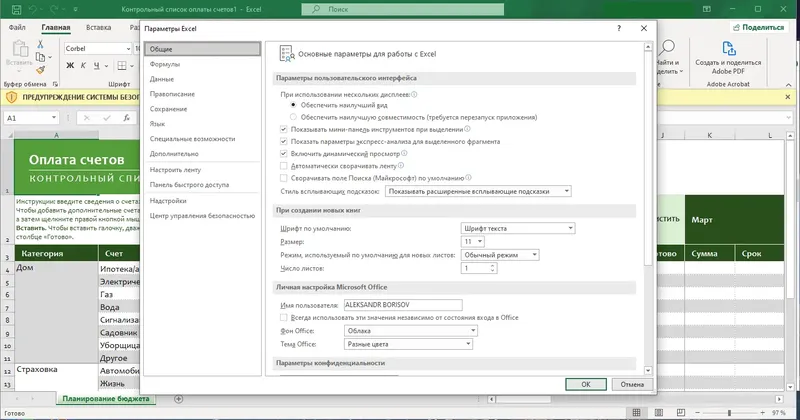Switch to Page Layout view icon
The width and height of the screenshot is (800, 420).
[x=659, y=412]
